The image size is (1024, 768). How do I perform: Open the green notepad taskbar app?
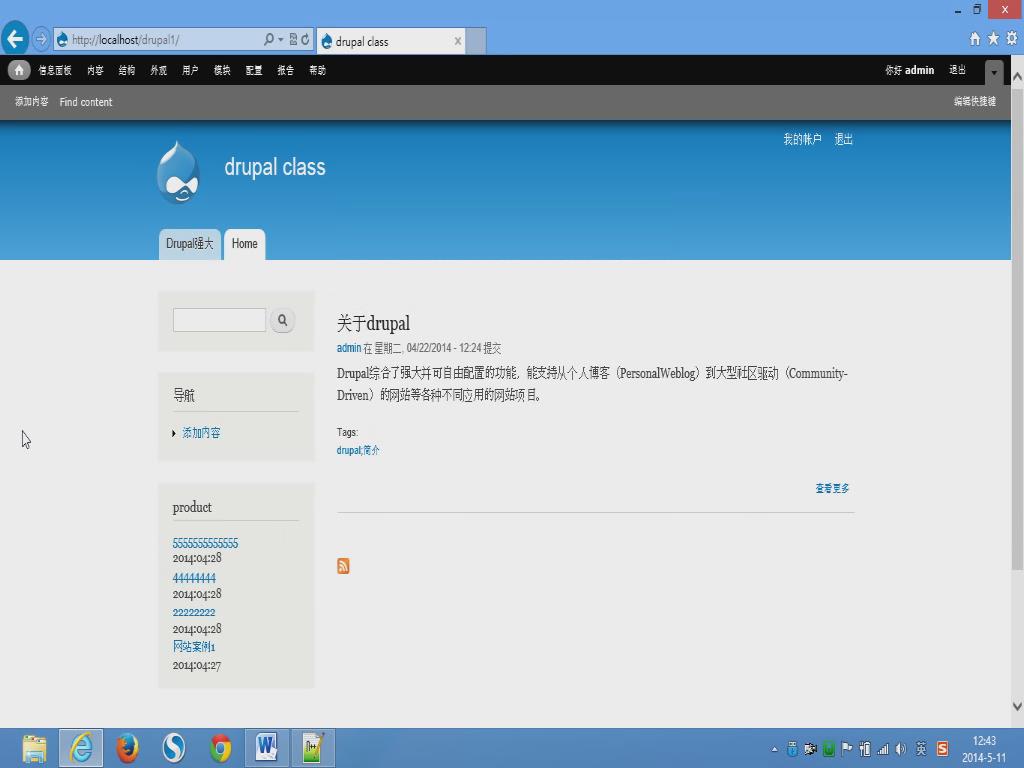313,748
